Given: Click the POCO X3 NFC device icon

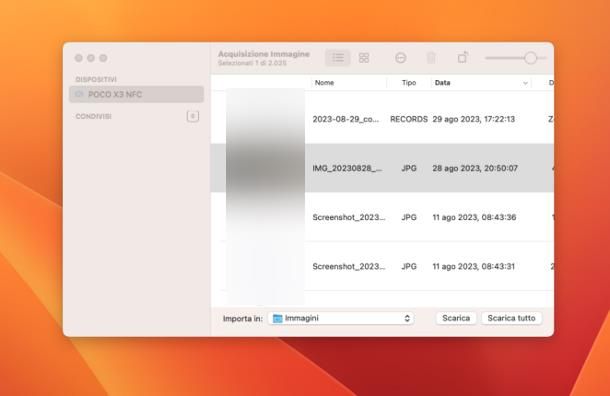Looking at the screenshot, I should click(x=79, y=94).
